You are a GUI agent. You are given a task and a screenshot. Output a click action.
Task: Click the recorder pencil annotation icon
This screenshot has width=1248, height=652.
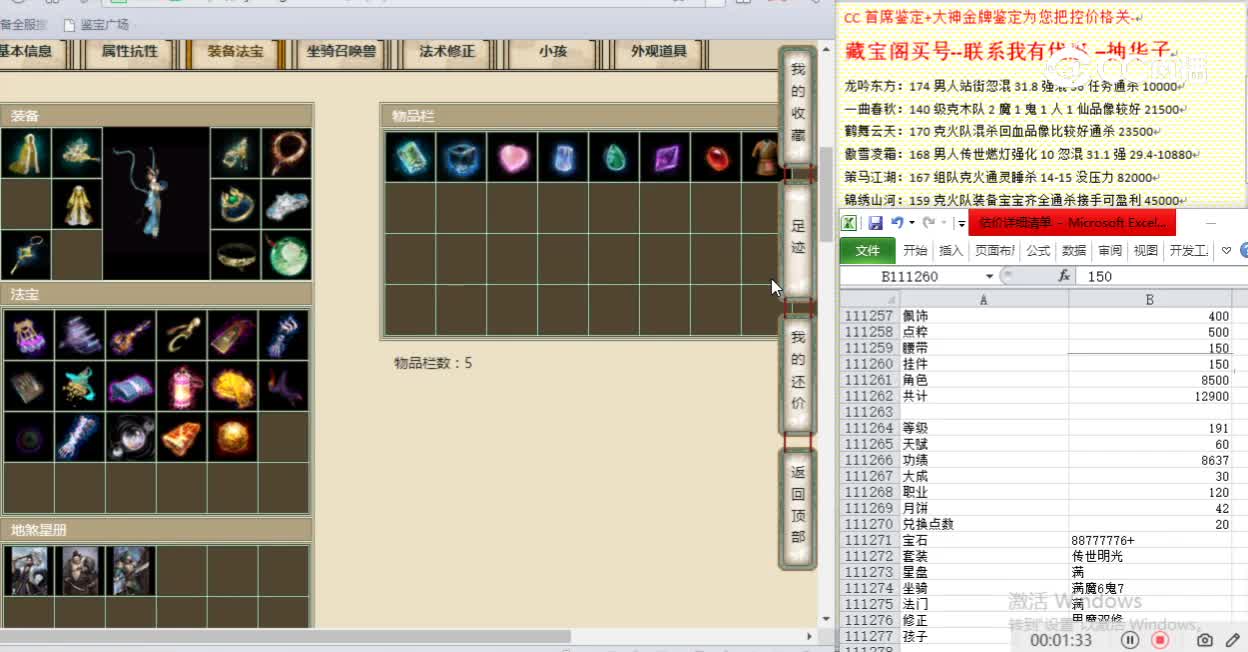click(1232, 640)
